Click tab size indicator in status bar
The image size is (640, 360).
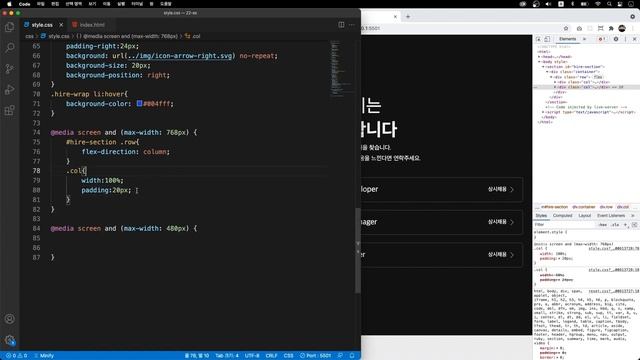[x=227, y=356]
